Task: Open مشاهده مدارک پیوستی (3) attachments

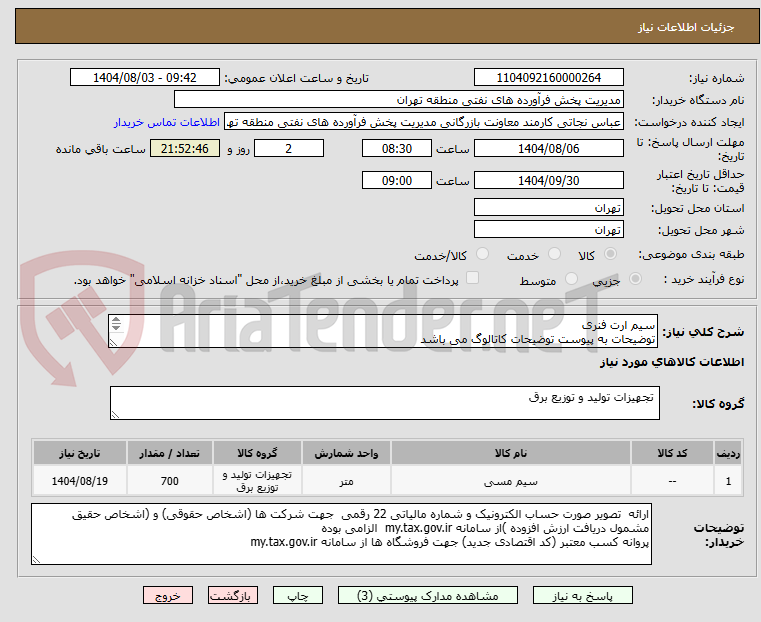Action: tap(428, 595)
